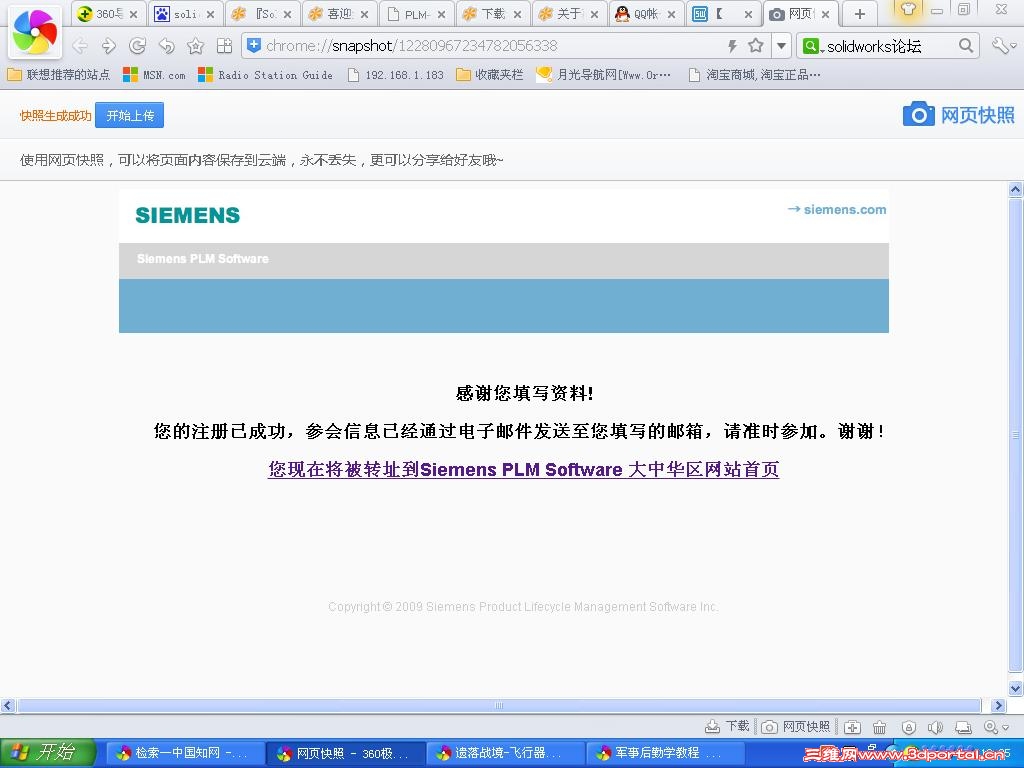Go back with the back arrow
Image resolution: width=1024 pixels, height=768 pixels.
[x=80, y=46]
